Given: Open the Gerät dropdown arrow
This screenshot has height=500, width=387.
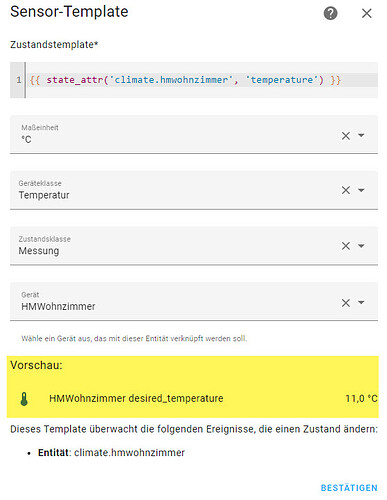Looking at the screenshot, I should [x=361, y=302].
